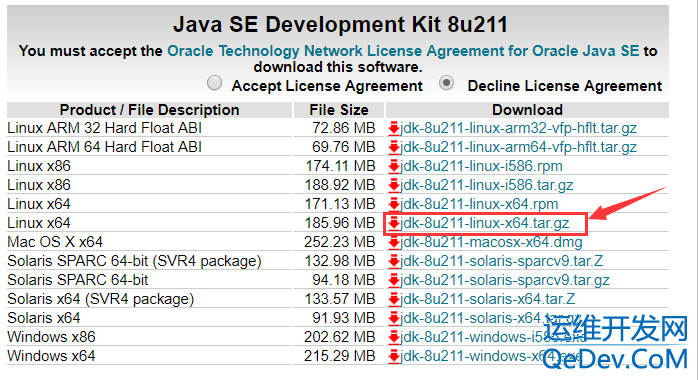Click the 202.62 MB file size
The image size is (698, 380).
coord(340,337)
